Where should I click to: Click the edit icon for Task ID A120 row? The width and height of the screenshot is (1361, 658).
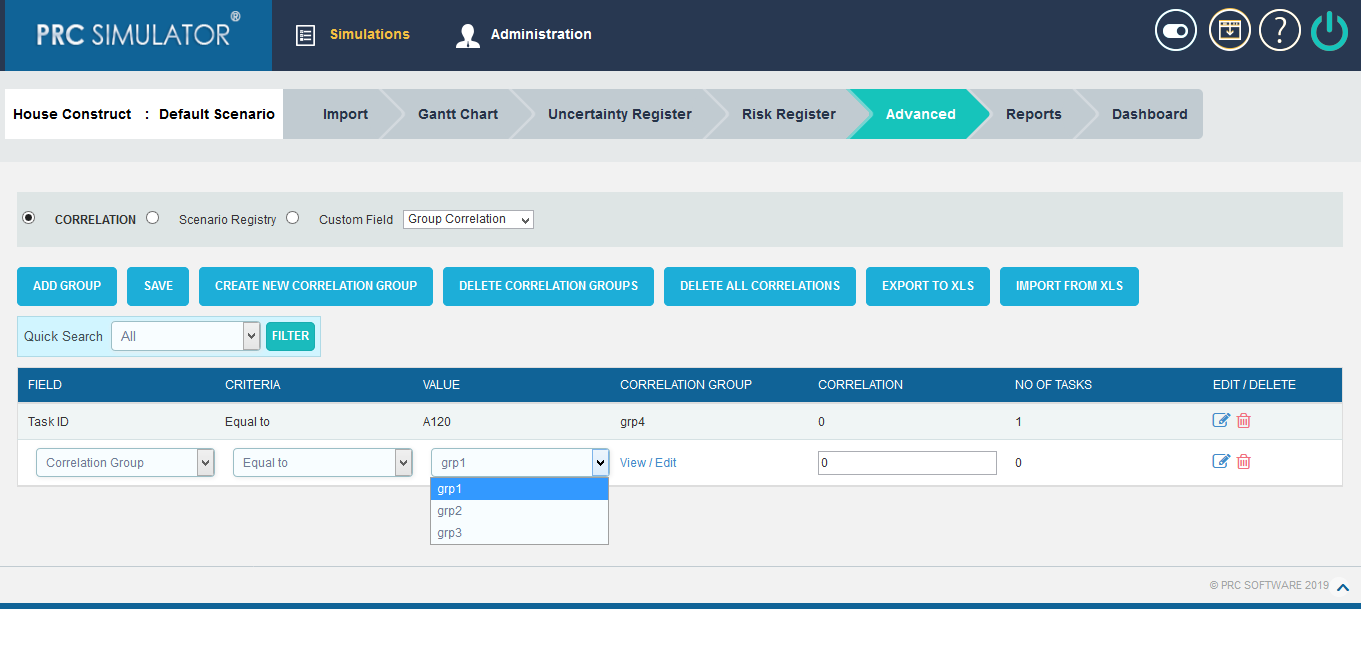coord(1221,420)
